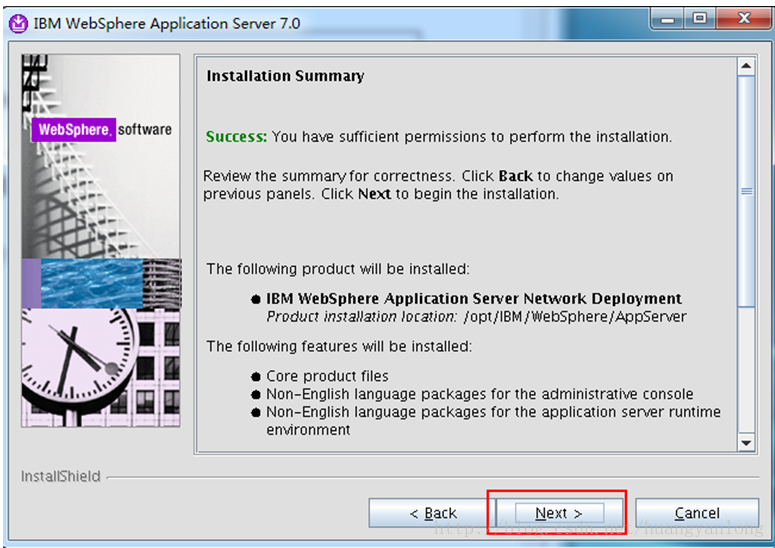Click the "Core product files" item

[x=327, y=376]
